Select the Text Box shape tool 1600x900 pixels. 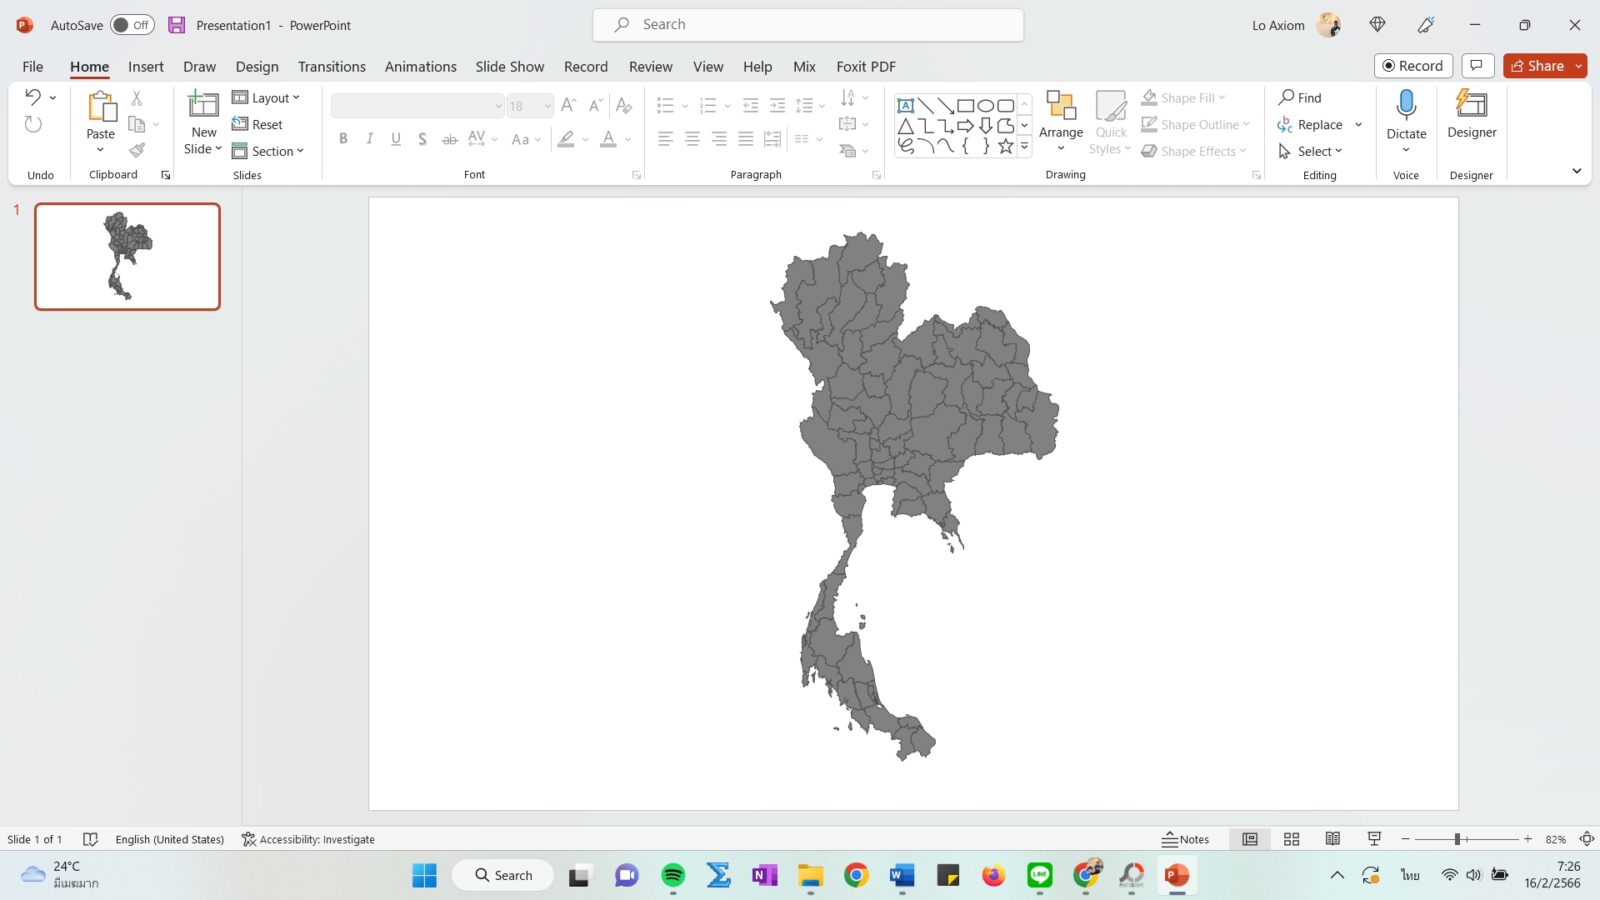905,104
